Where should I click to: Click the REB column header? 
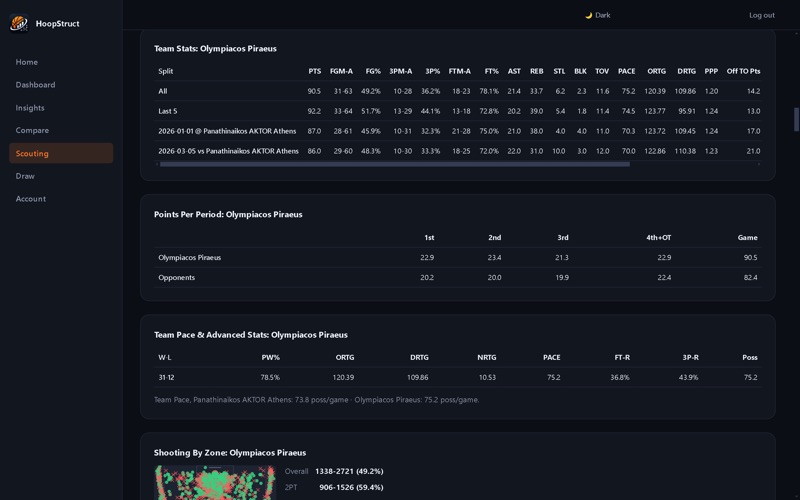(536, 71)
